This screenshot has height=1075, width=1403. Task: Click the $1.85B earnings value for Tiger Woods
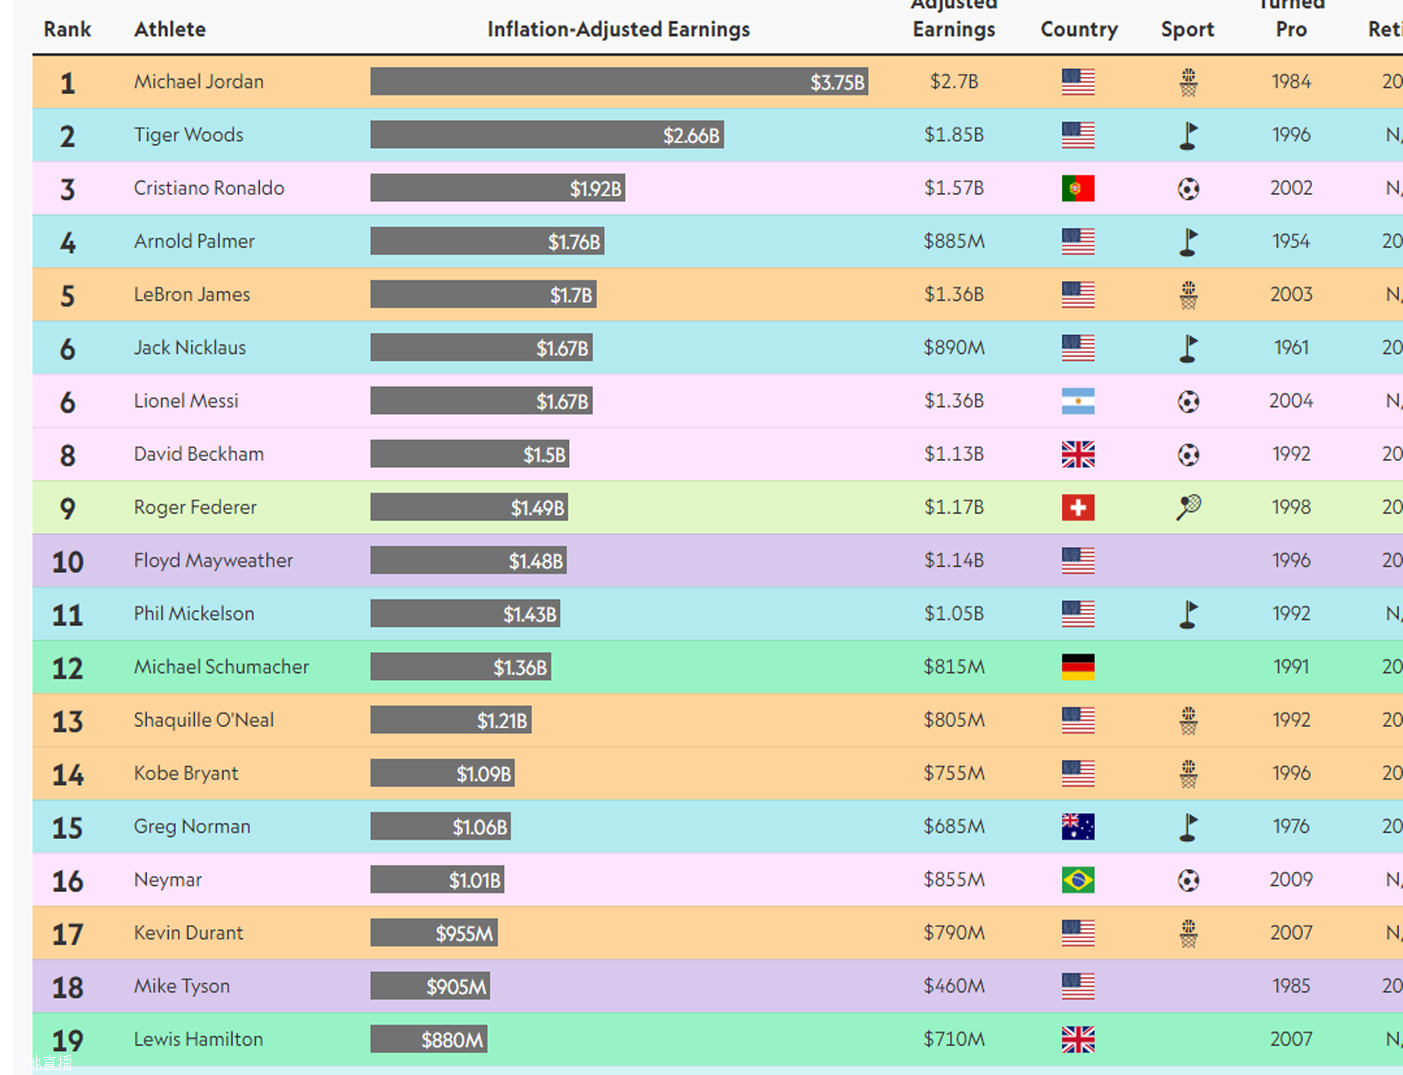[954, 135]
